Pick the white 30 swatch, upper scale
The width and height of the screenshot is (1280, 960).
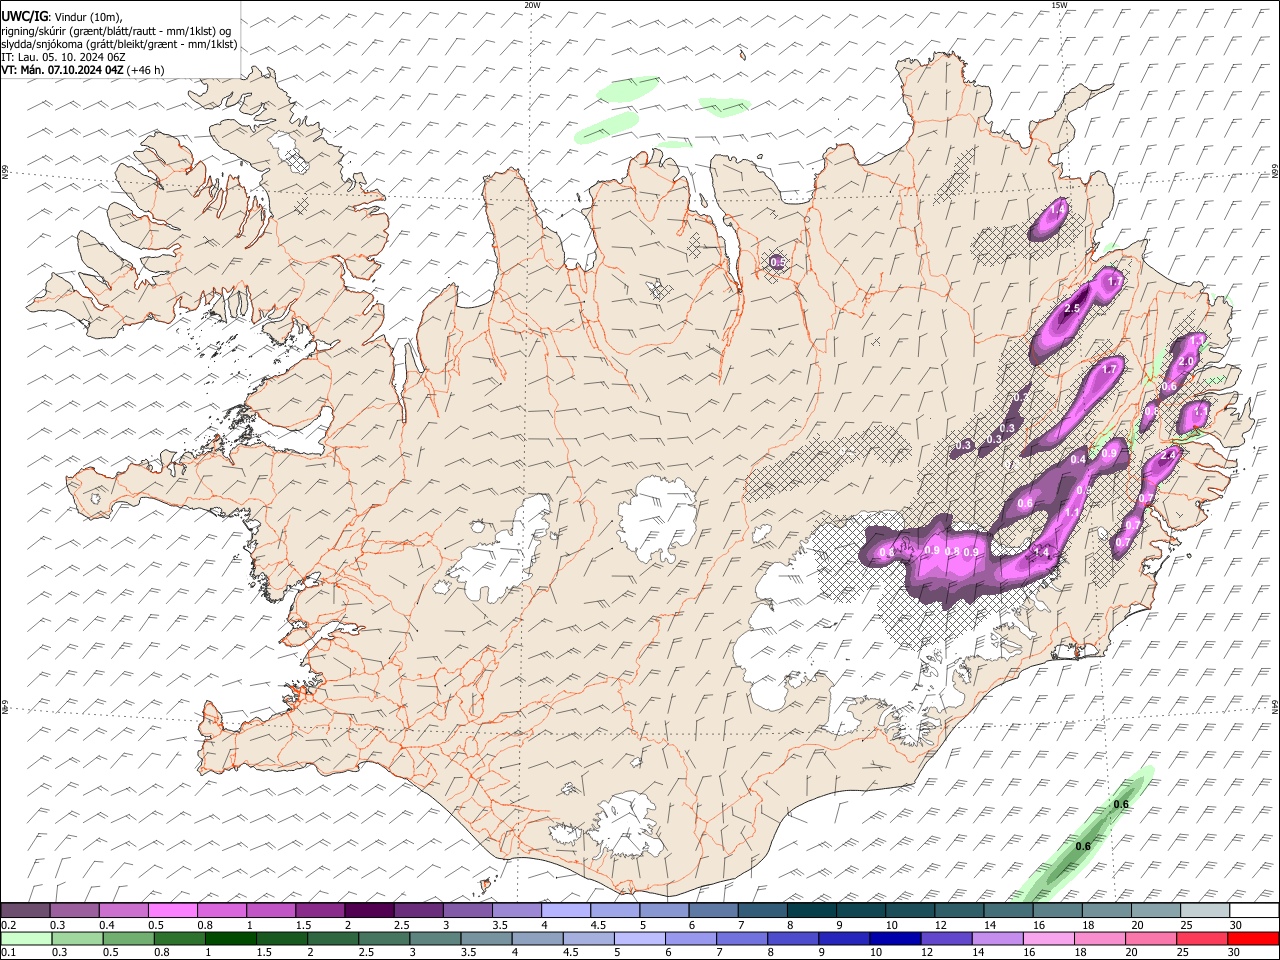coord(1254,910)
